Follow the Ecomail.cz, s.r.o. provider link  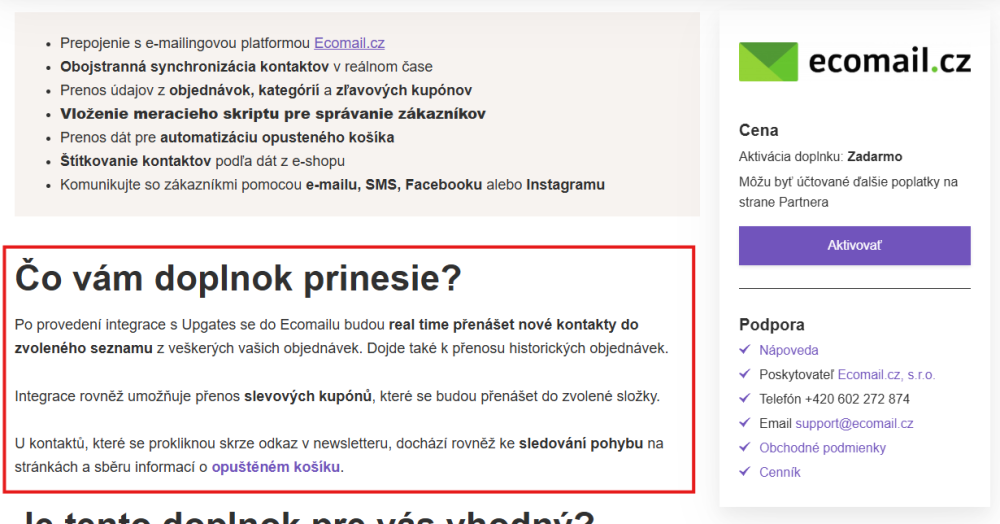(x=886, y=375)
